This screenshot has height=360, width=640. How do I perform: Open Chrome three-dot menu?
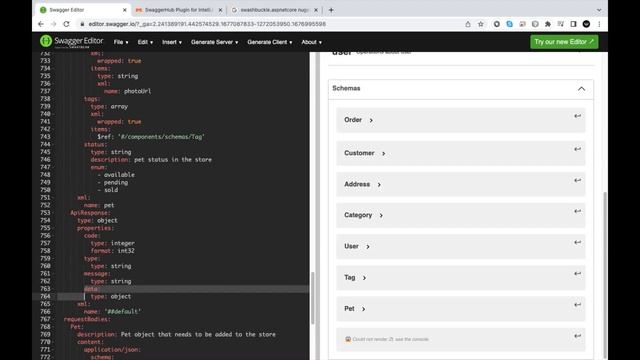click(599, 24)
